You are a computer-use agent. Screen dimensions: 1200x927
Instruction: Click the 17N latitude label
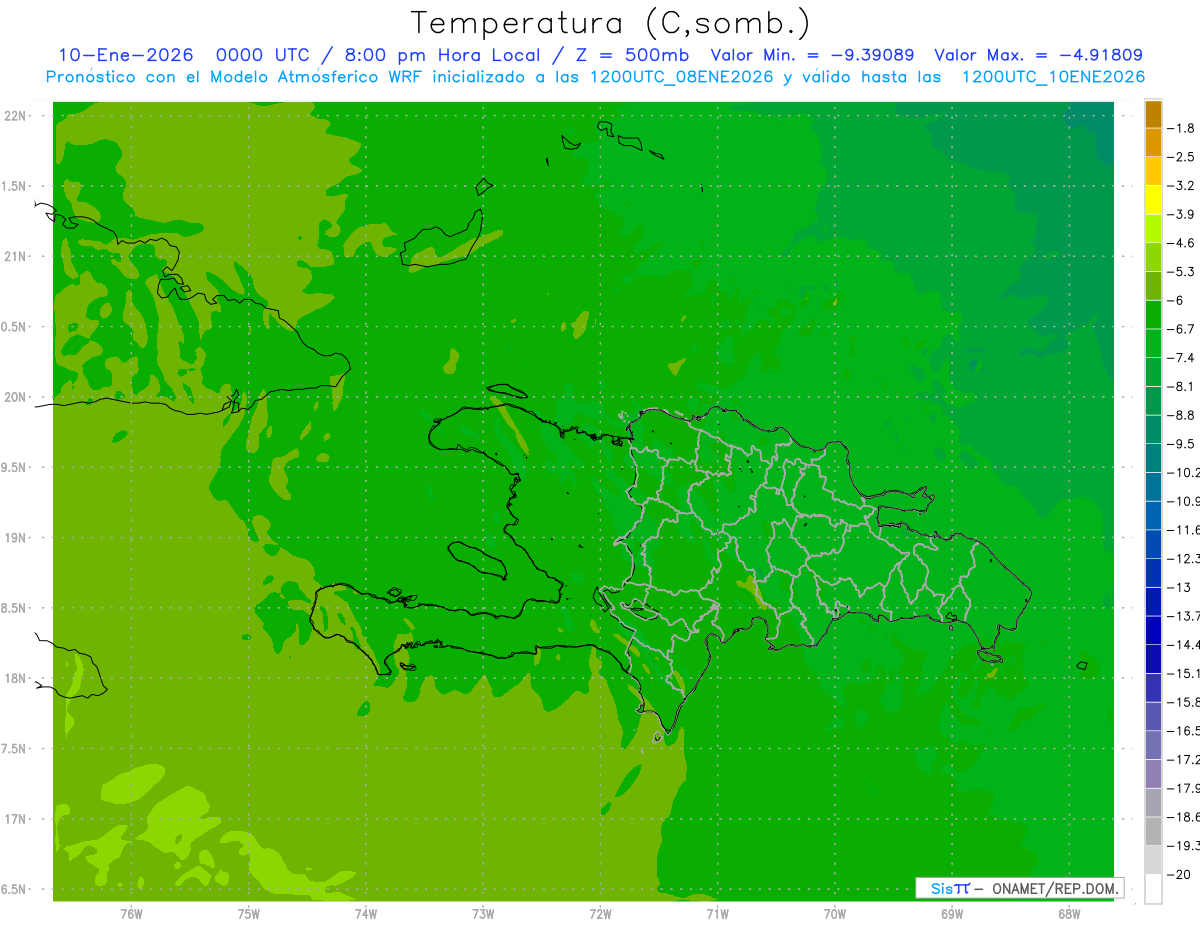[17, 820]
